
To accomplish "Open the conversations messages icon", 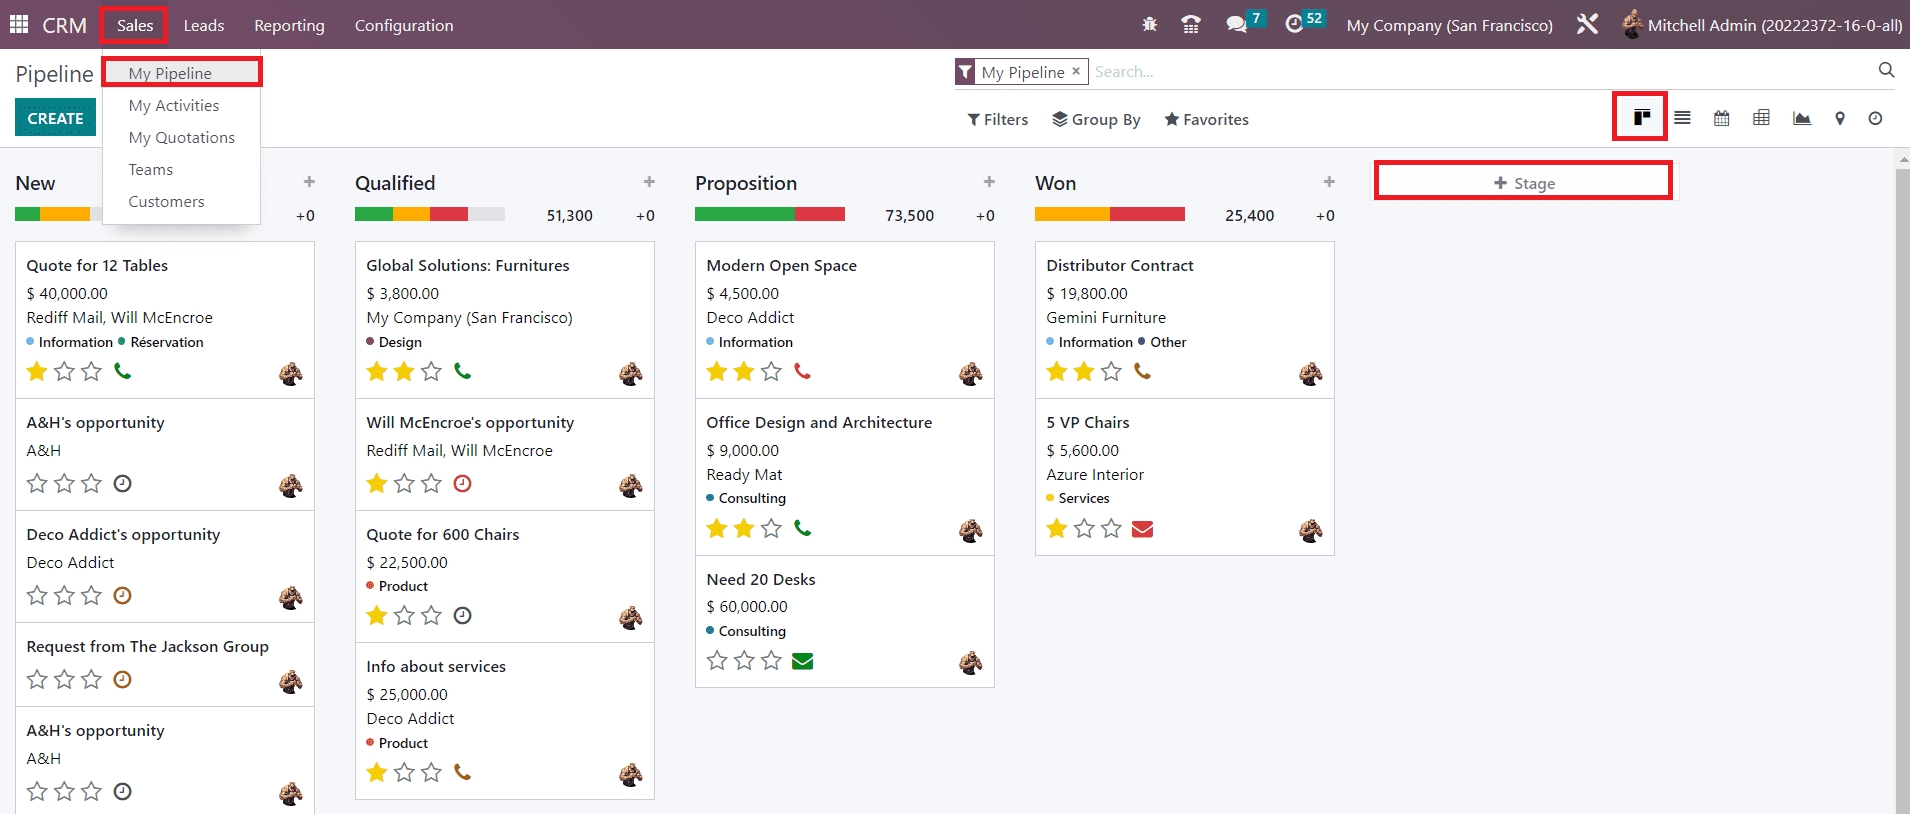I will (x=1237, y=24).
